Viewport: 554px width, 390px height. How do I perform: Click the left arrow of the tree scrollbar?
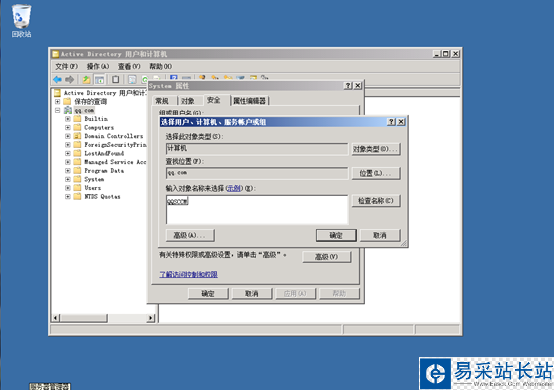point(55,318)
